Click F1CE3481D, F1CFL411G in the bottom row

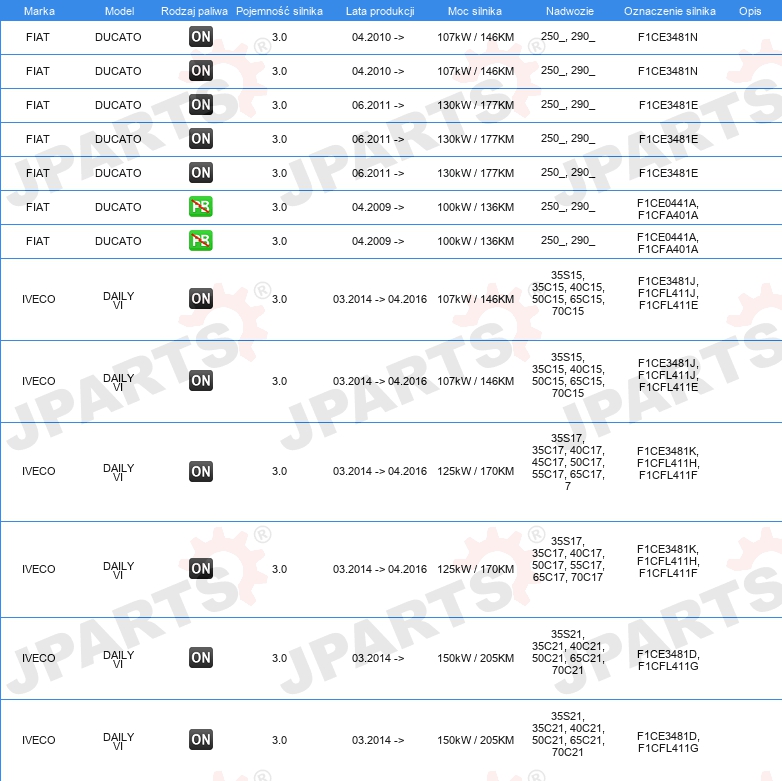click(668, 742)
